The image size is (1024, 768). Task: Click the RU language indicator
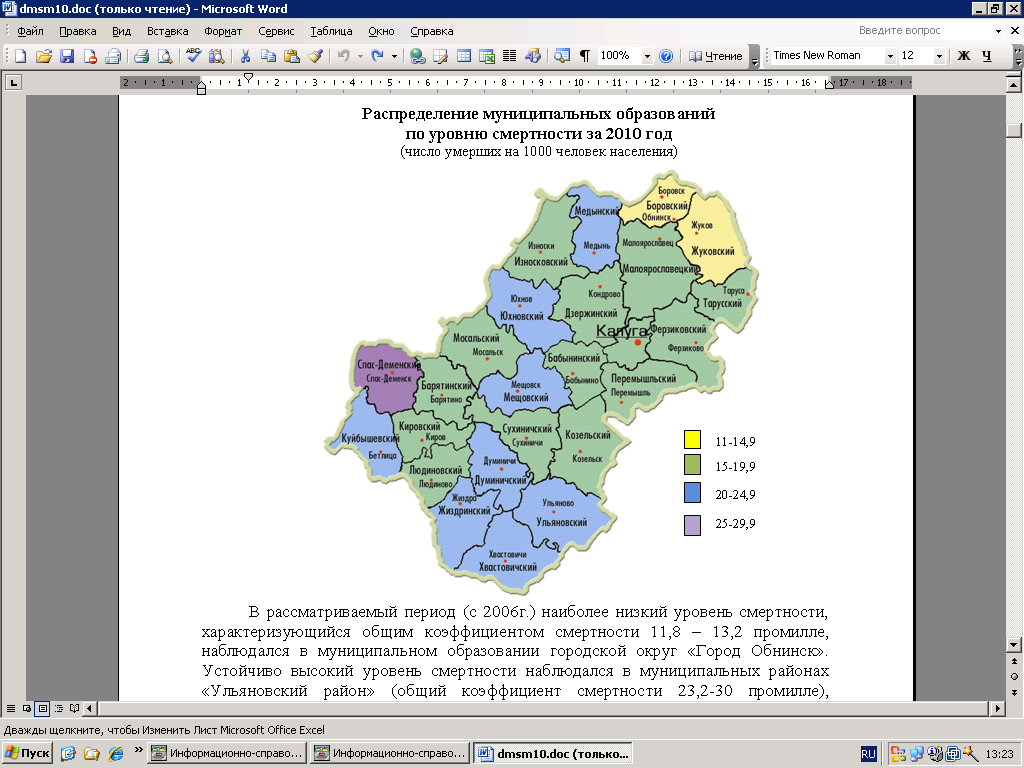[868, 754]
